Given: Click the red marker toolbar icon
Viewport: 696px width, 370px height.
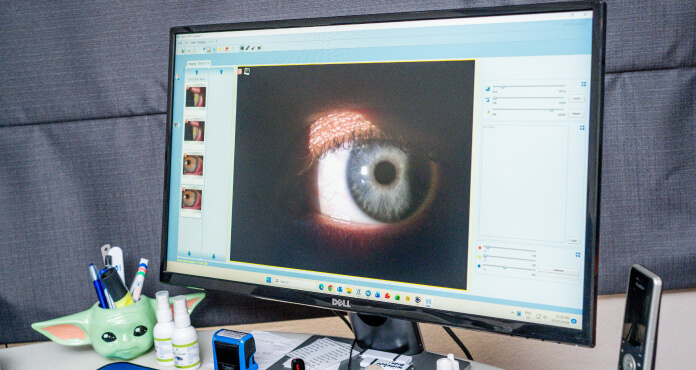Looking at the screenshot, I should coord(226,49).
